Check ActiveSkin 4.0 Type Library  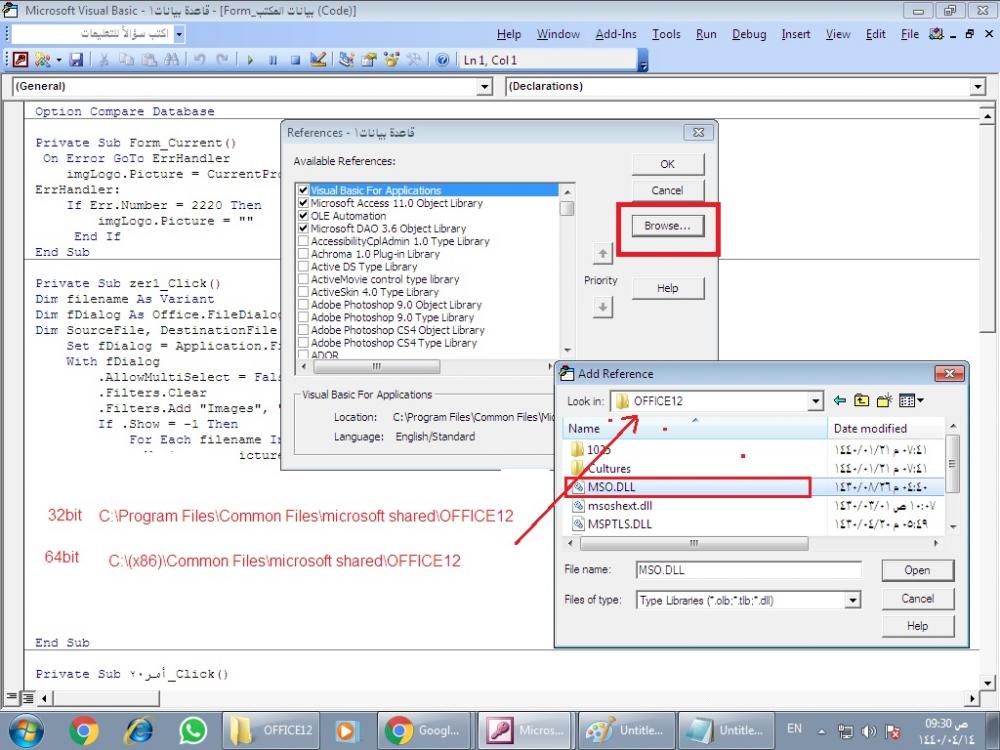coord(304,292)
